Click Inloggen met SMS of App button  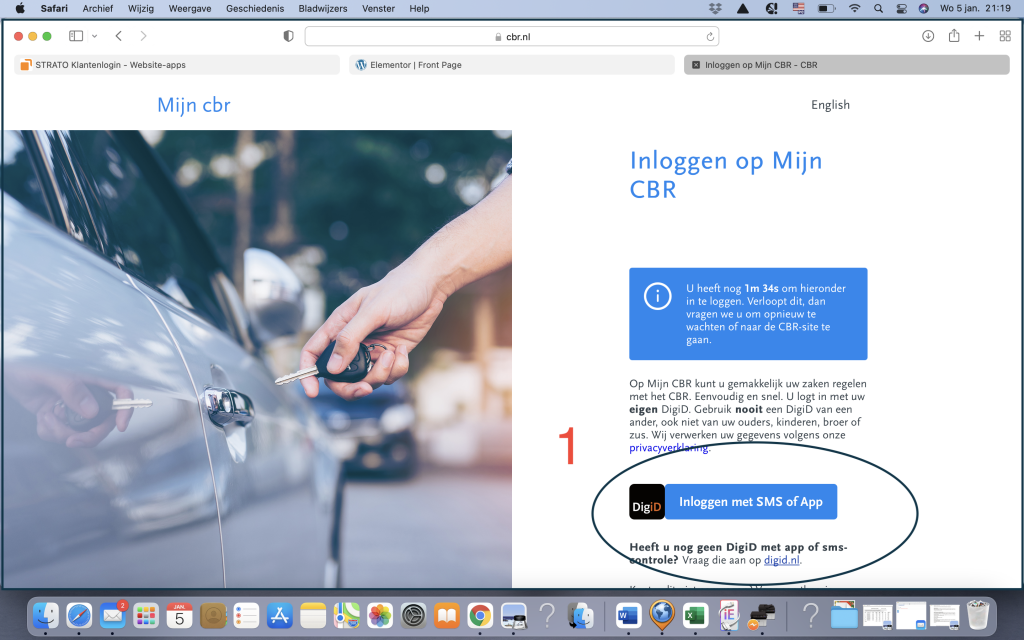[750, 502]
